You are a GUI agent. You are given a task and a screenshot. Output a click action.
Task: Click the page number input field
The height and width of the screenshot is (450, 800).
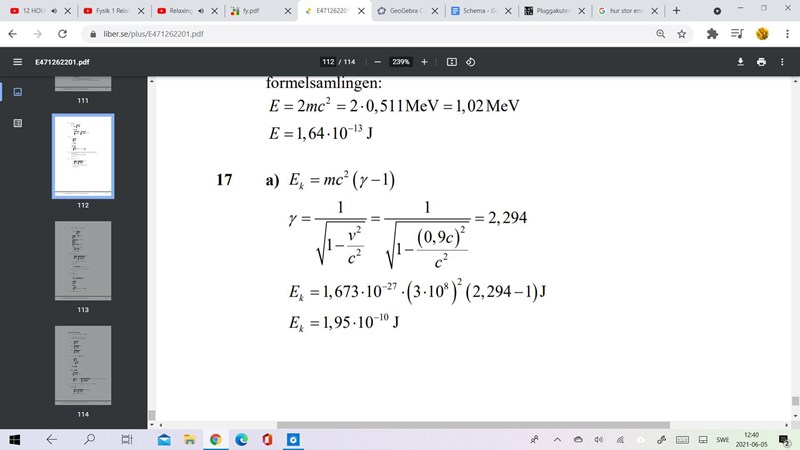click(328, 61)
